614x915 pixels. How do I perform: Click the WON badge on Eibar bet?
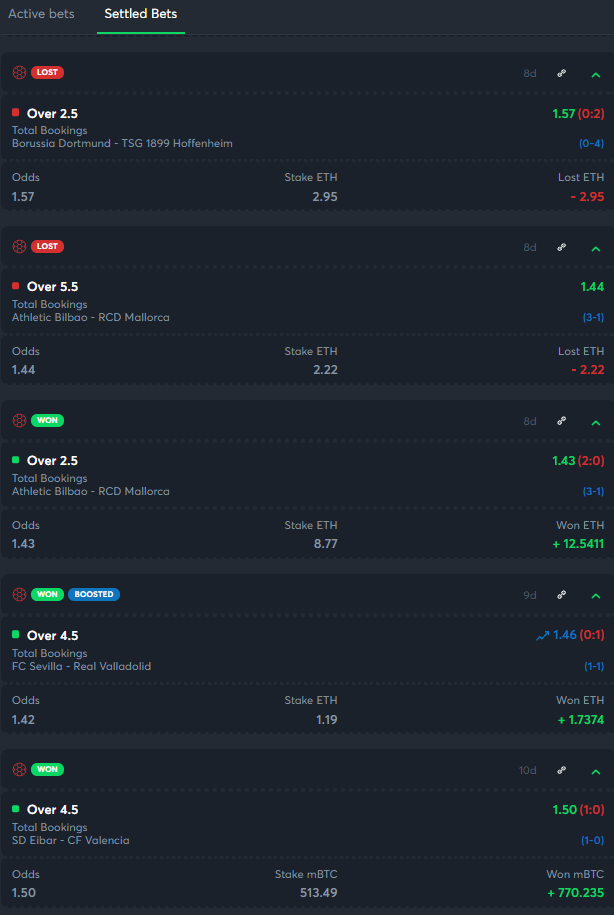[x=47, y=769]
